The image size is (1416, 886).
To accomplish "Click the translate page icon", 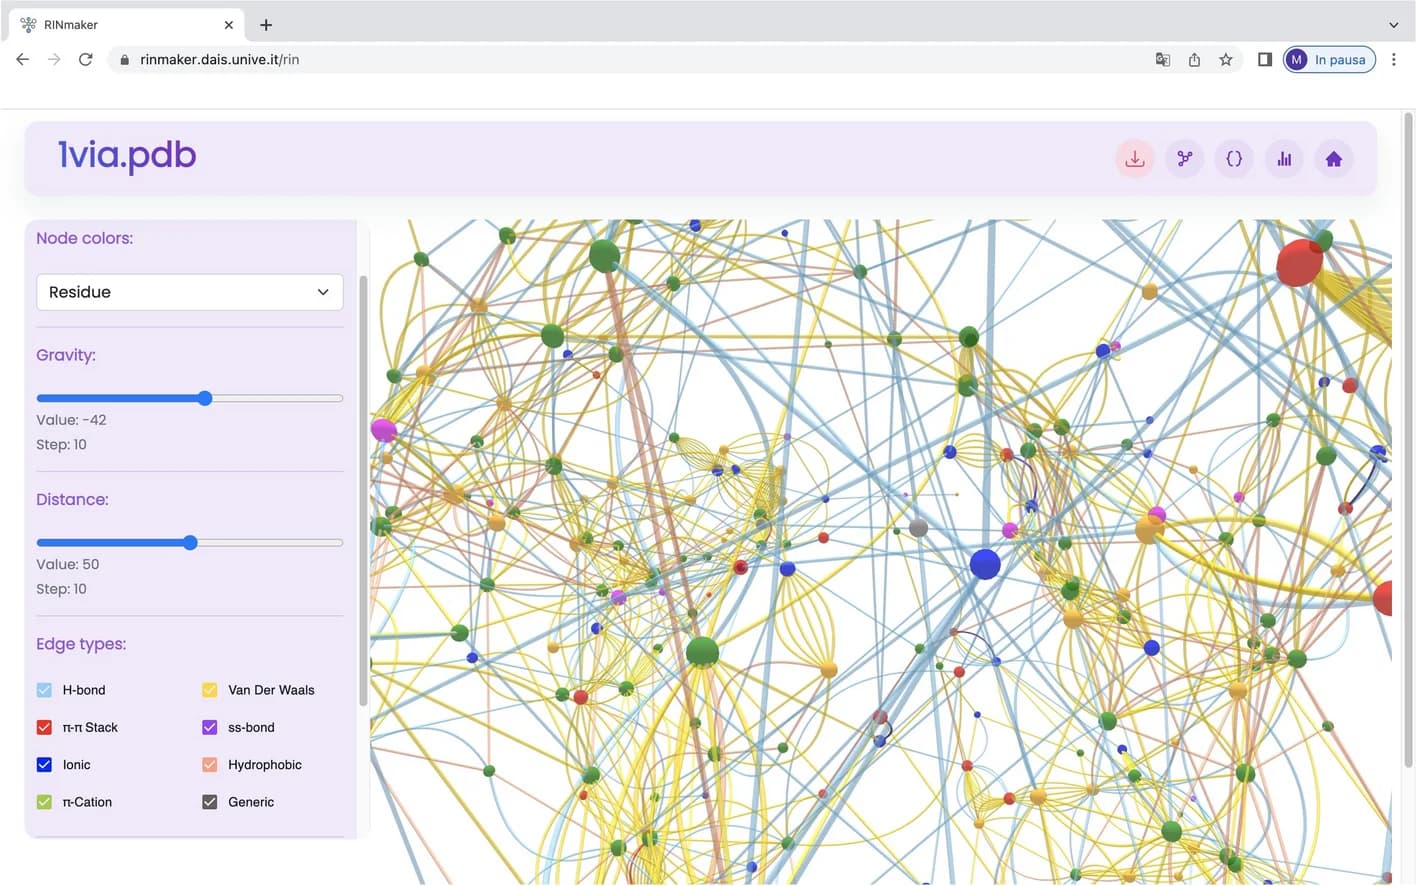I will [1162, 59].
